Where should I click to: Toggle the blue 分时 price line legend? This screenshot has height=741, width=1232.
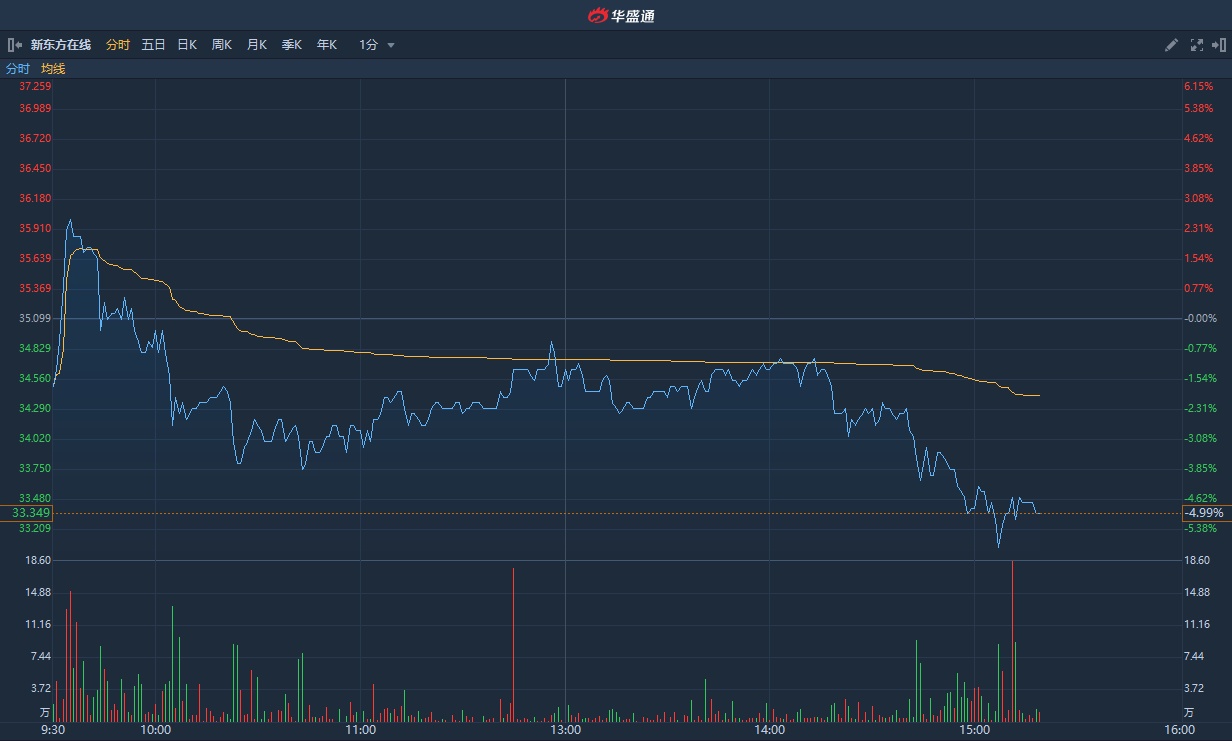(x=18, y=69)
